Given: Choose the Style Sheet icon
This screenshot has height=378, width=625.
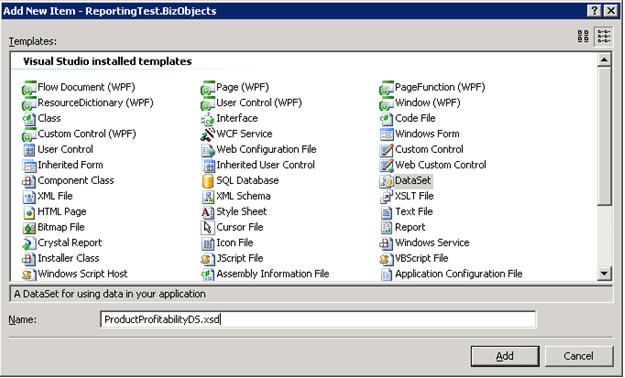Looking at the screenshot, I should click(x=208, y=212).
